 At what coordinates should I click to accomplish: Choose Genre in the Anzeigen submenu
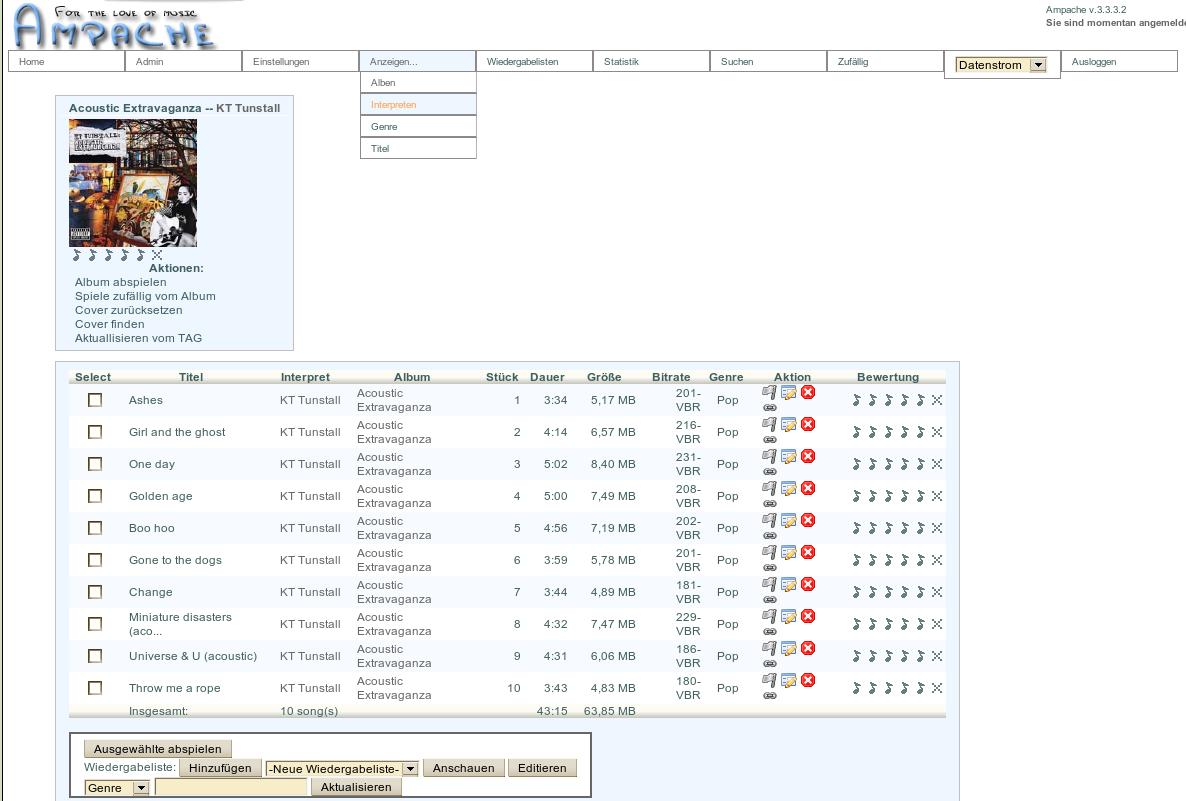(x=418, y=126)
